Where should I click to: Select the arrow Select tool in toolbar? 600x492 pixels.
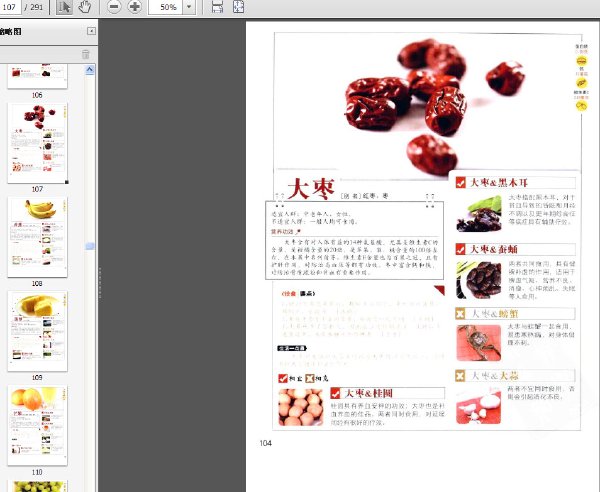click(64, 7)
